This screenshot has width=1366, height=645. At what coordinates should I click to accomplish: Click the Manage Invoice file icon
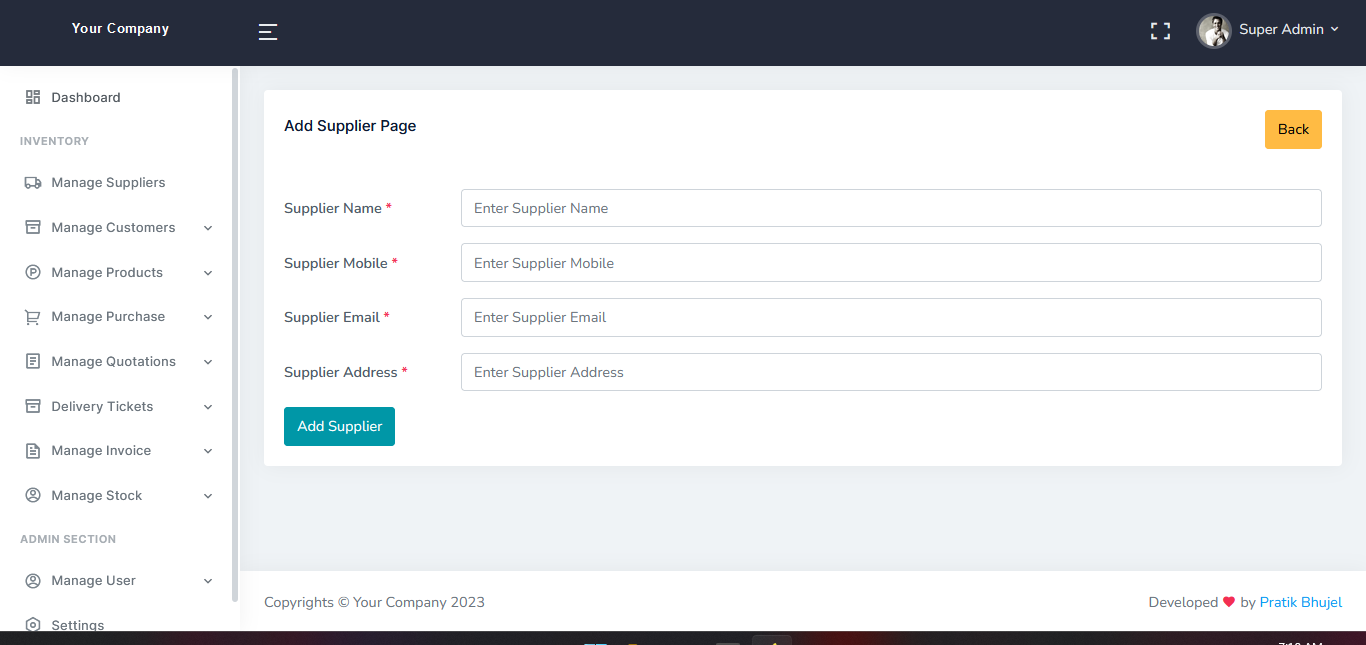(x=33, y=451)
